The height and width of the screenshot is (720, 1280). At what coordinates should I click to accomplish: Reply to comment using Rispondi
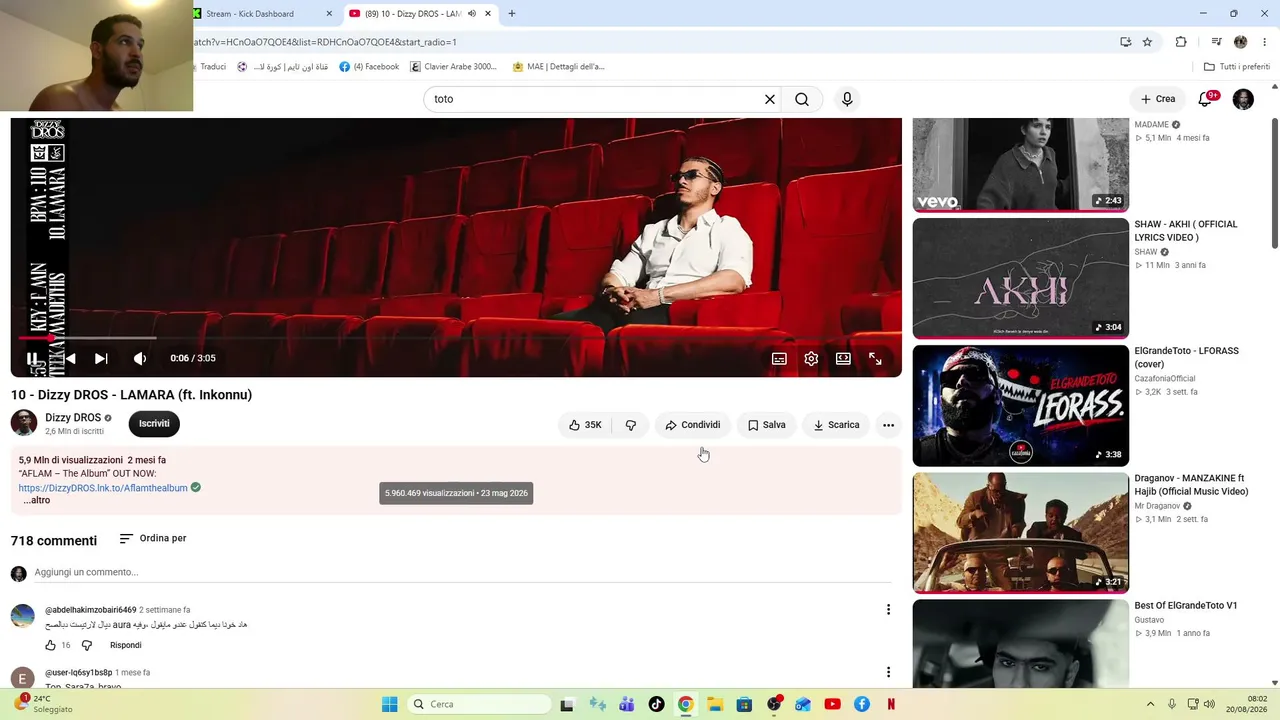pyautogui.click(x=126, y=646)
